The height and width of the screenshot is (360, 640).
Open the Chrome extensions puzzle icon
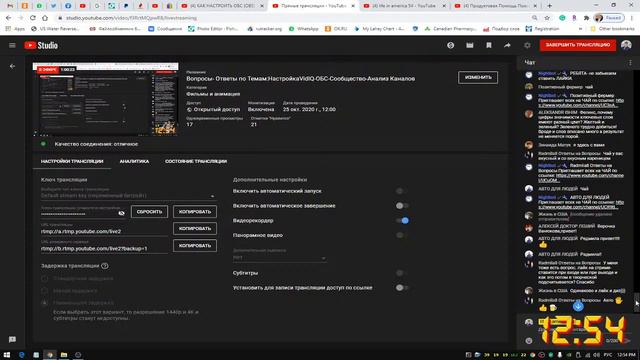(587, 18)
